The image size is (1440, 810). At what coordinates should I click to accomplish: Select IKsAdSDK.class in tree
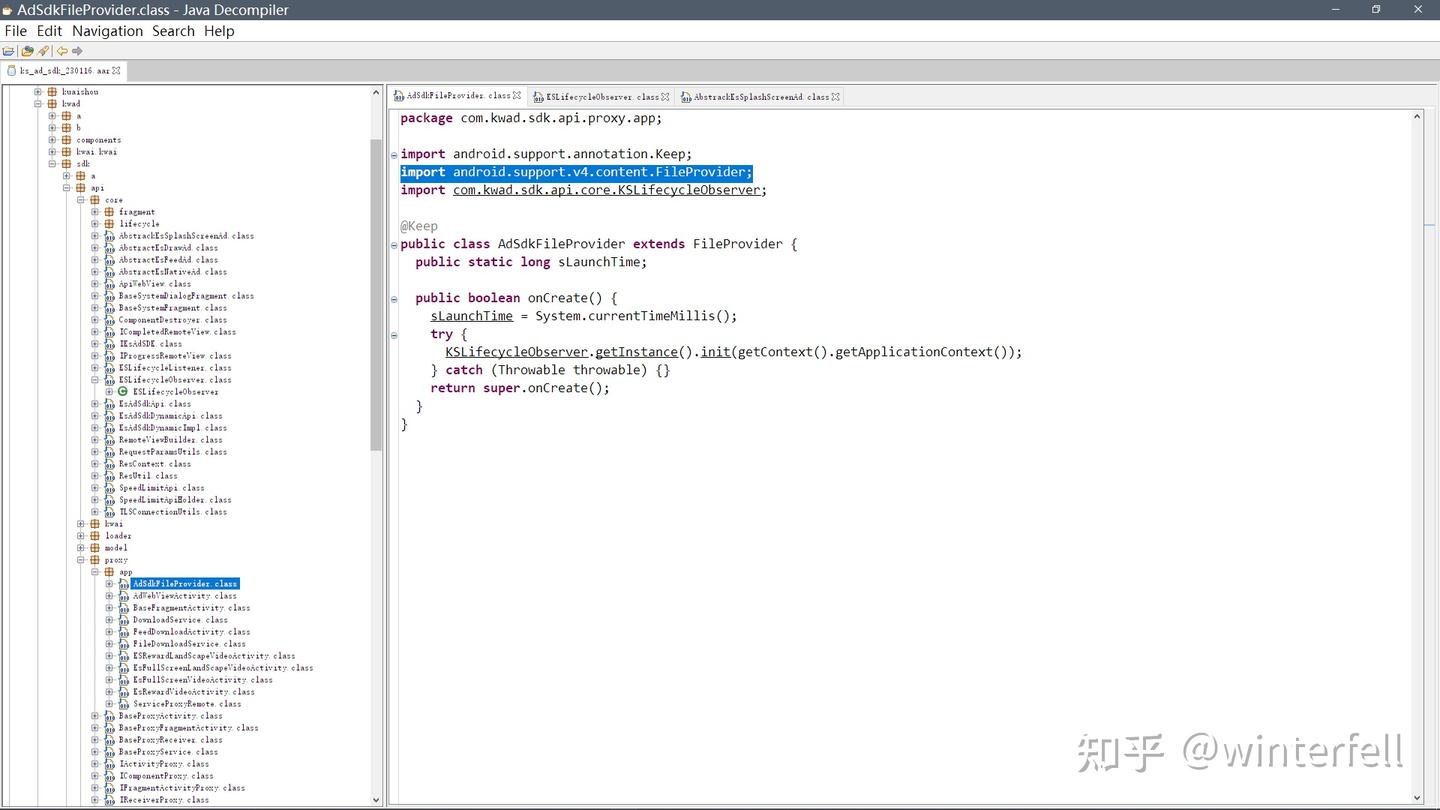coord(150,344)
